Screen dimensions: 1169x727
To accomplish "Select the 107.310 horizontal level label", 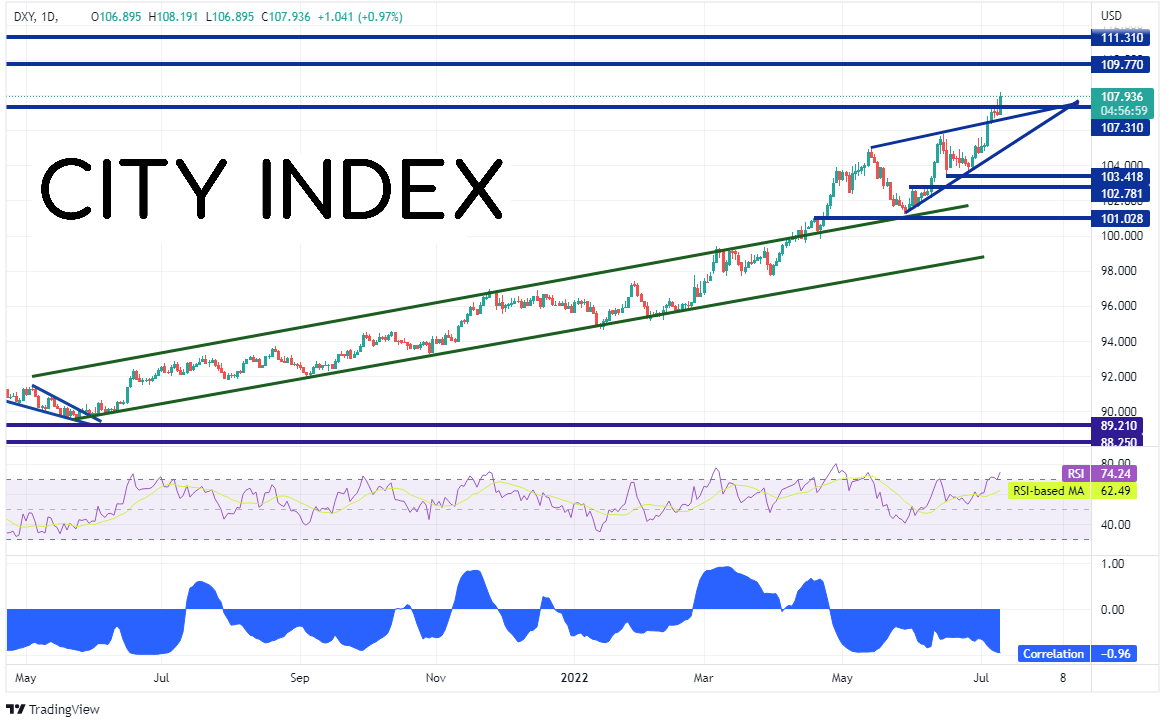I will (1121, 128).
